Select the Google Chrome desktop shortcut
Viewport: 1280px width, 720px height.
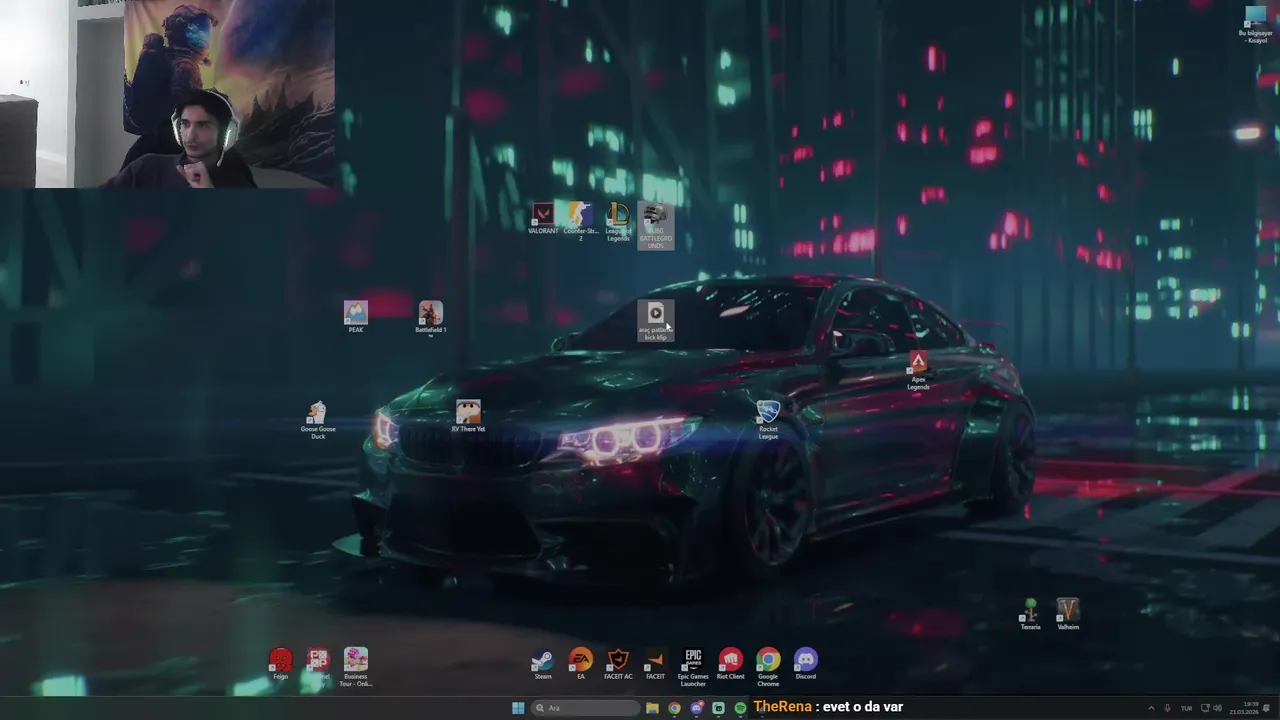[x=768, y=667]
